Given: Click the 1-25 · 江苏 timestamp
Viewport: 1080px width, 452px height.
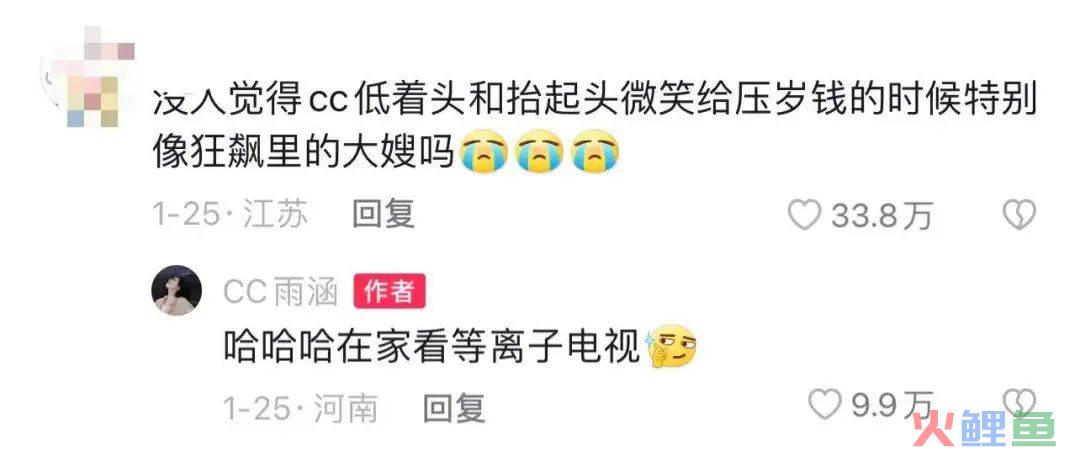Looking at the screenshot, I should (230, 216).
